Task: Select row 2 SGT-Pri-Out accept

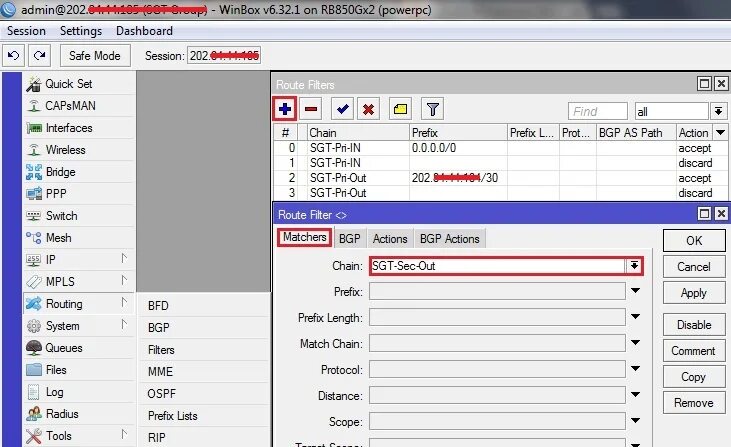Action: (x=500, y=178)
